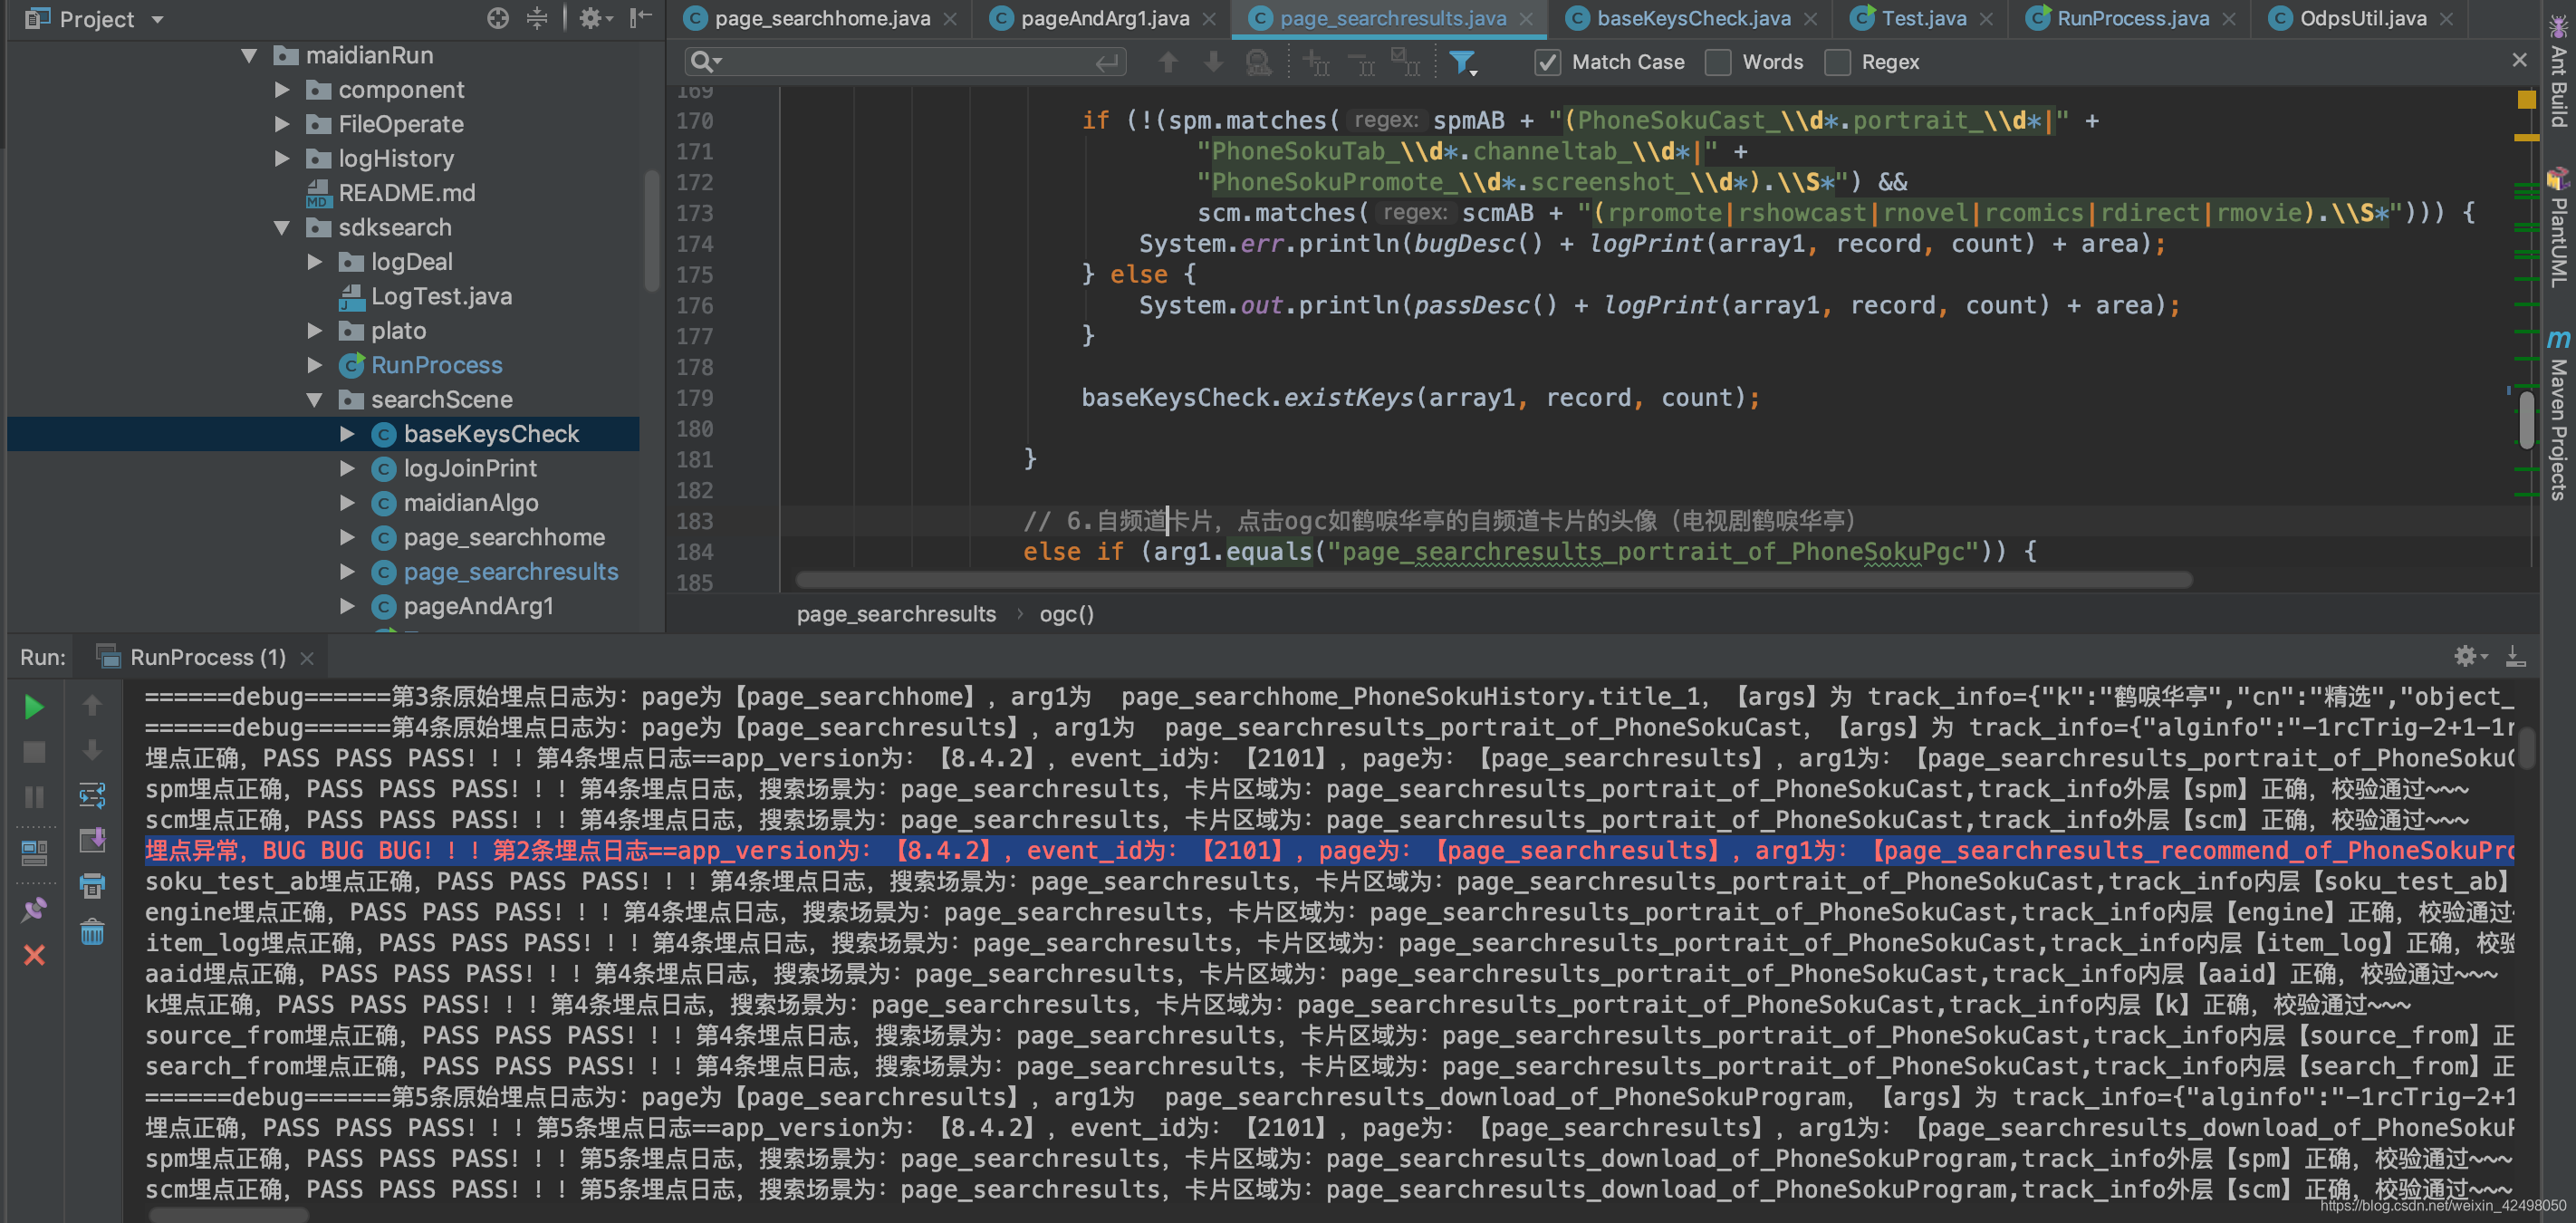Image resolution: width=2576 pixels, height=1223 pixels.
Task: Click the red Close icon in Run panel
Action: click(33, 955)
